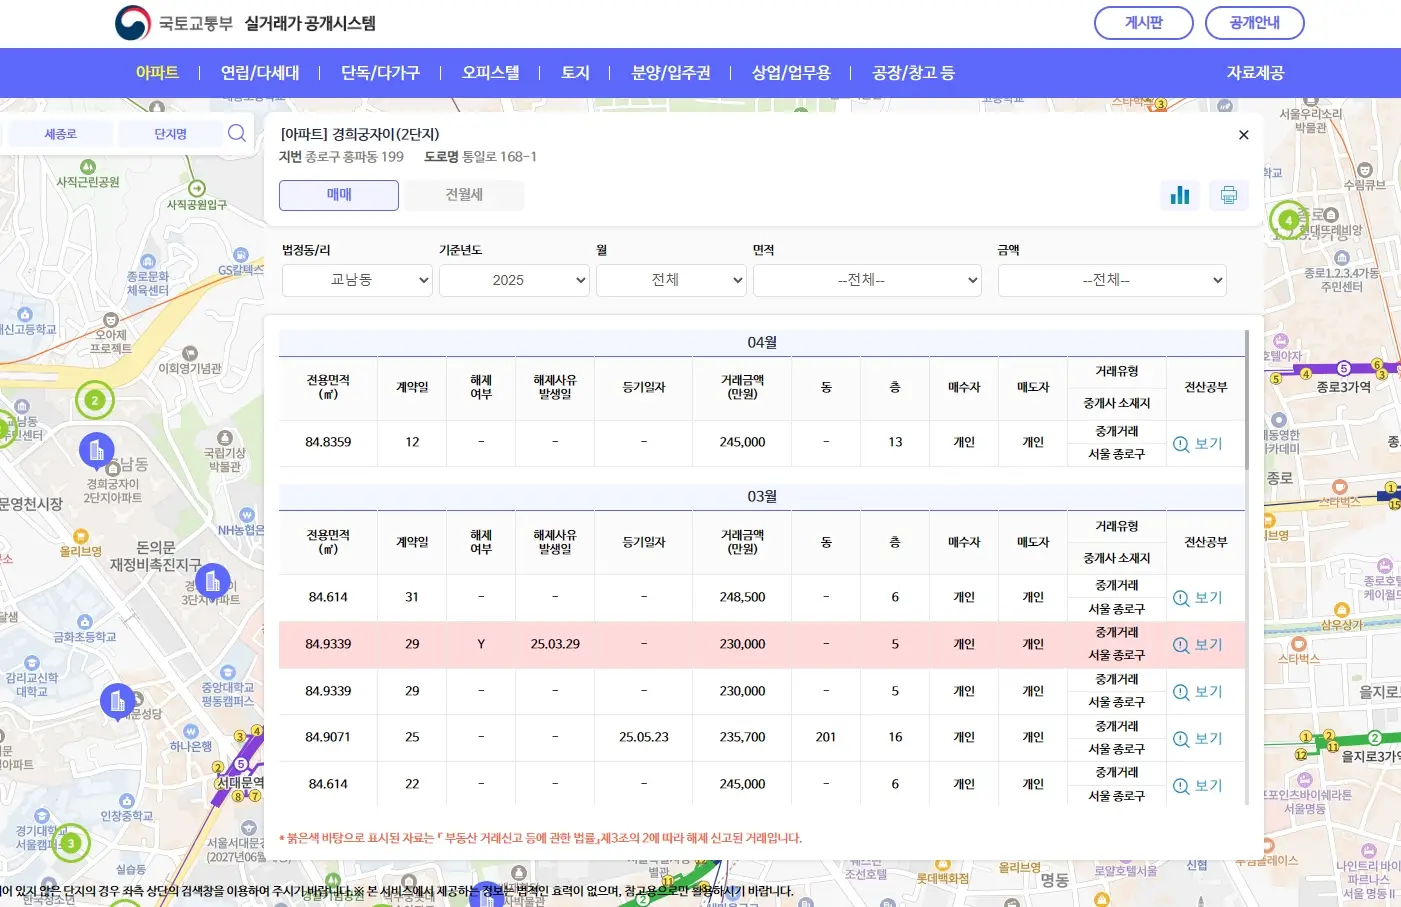Click the bar chart statistics icon
This screenshot has height=907, width=1401.
pos(1180,195)
